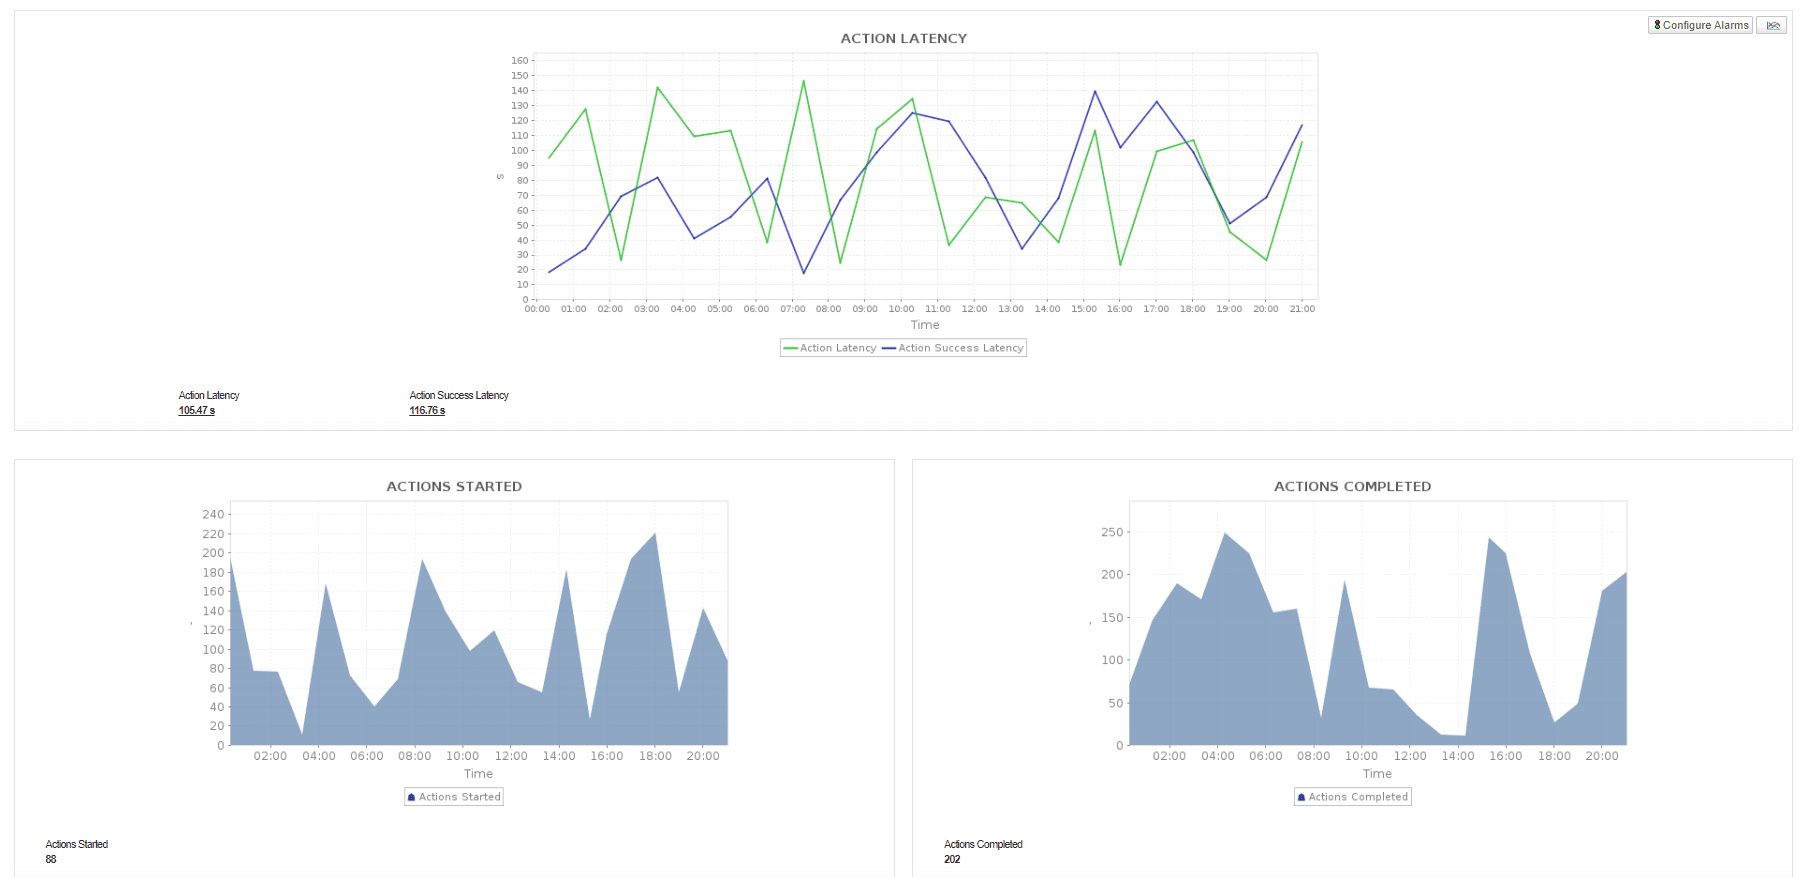Click the green line legend marker for Action Latency

(790, 348)
